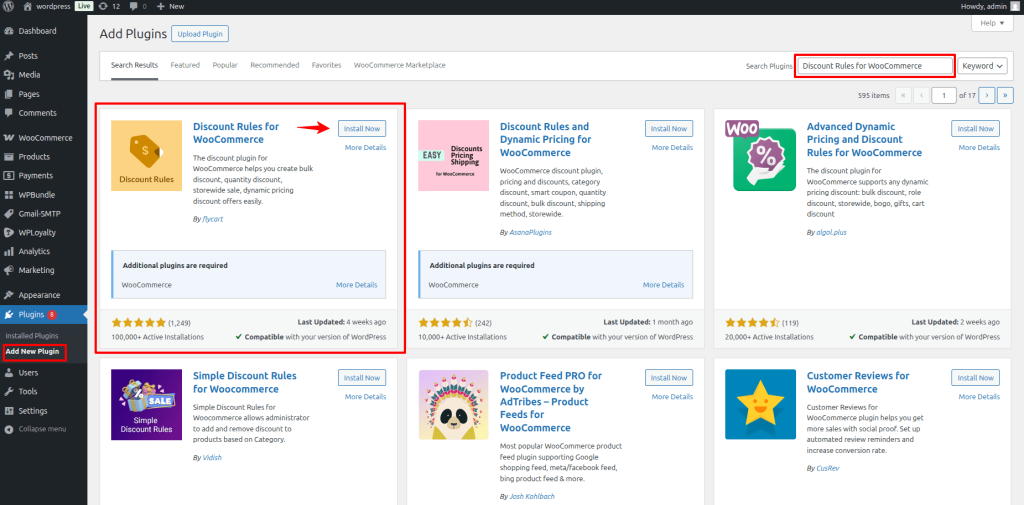The width and height of the screenshot is (1024, 505).
Task: Open the algol.plus author link
Action: point(831,232)
